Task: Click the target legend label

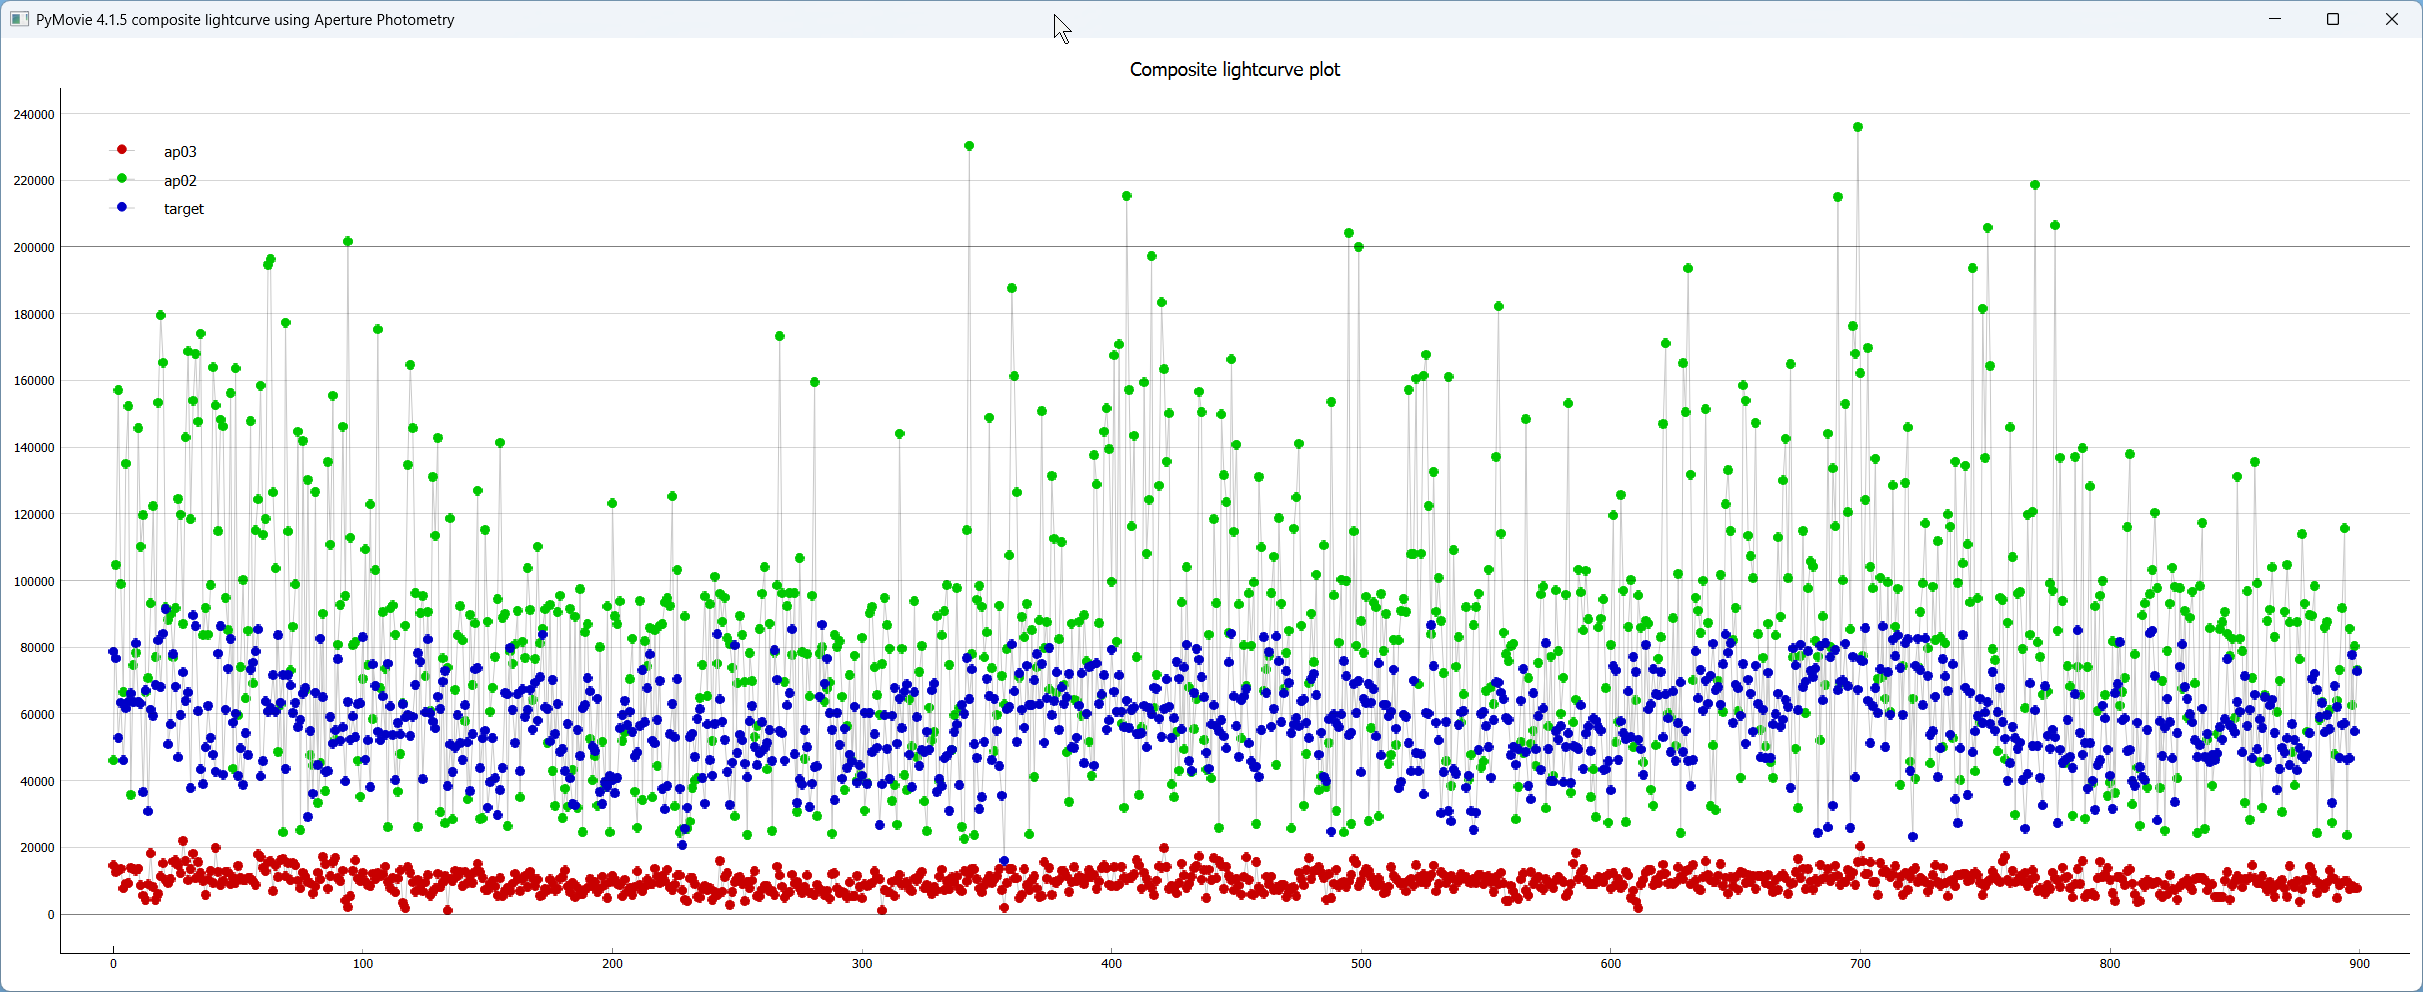Action: pyautogui.click(x=184, y=209)
